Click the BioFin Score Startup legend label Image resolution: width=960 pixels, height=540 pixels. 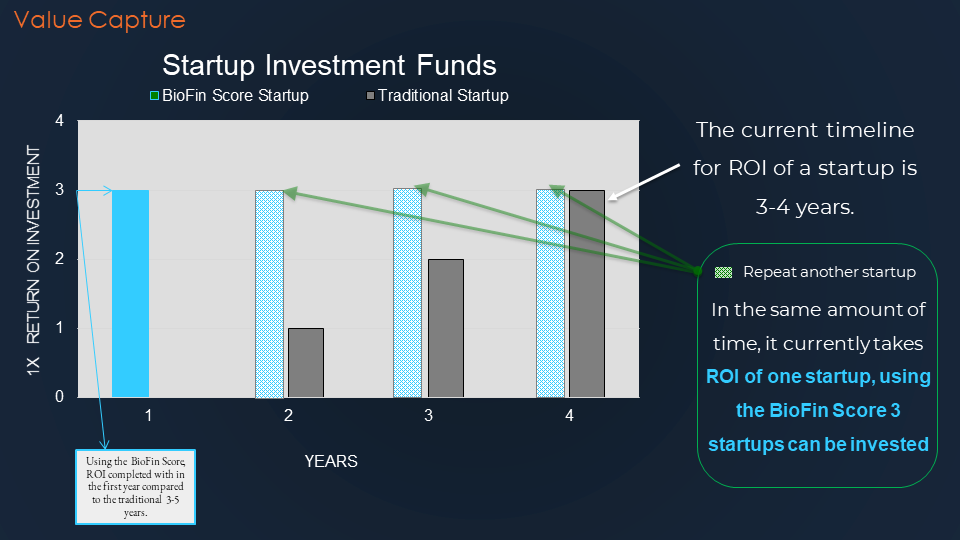tap(235, 96)
